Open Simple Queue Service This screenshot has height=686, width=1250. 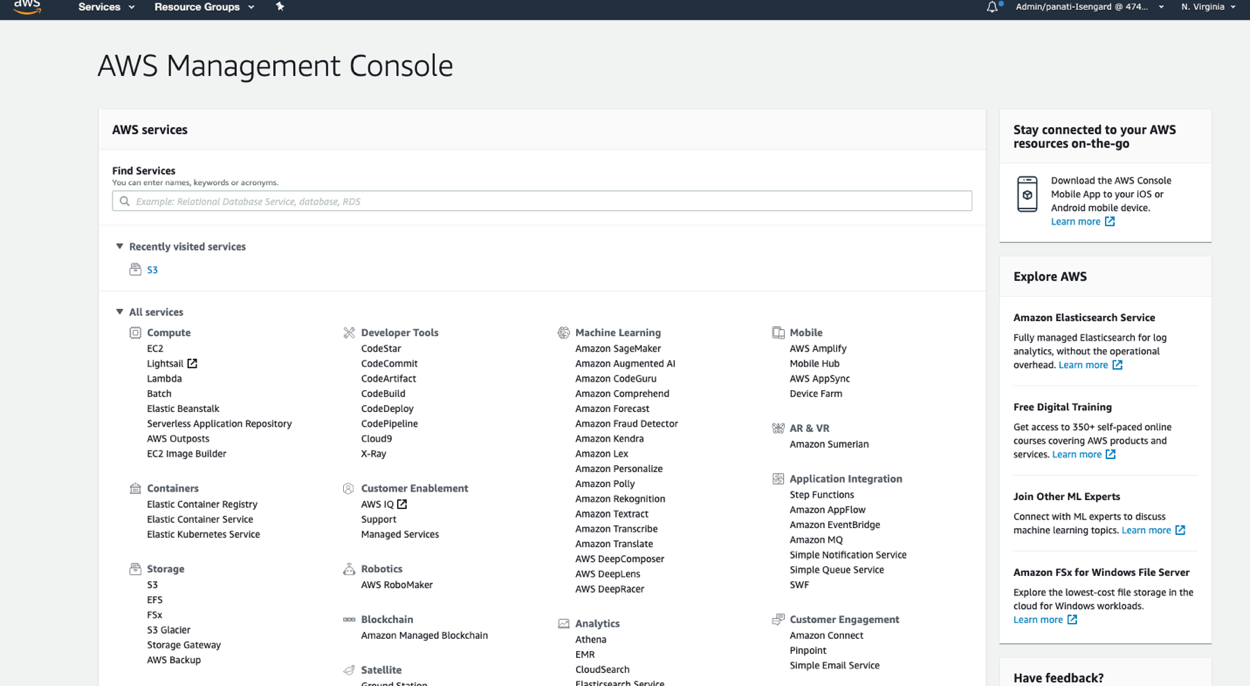click(x=837, y=570)
